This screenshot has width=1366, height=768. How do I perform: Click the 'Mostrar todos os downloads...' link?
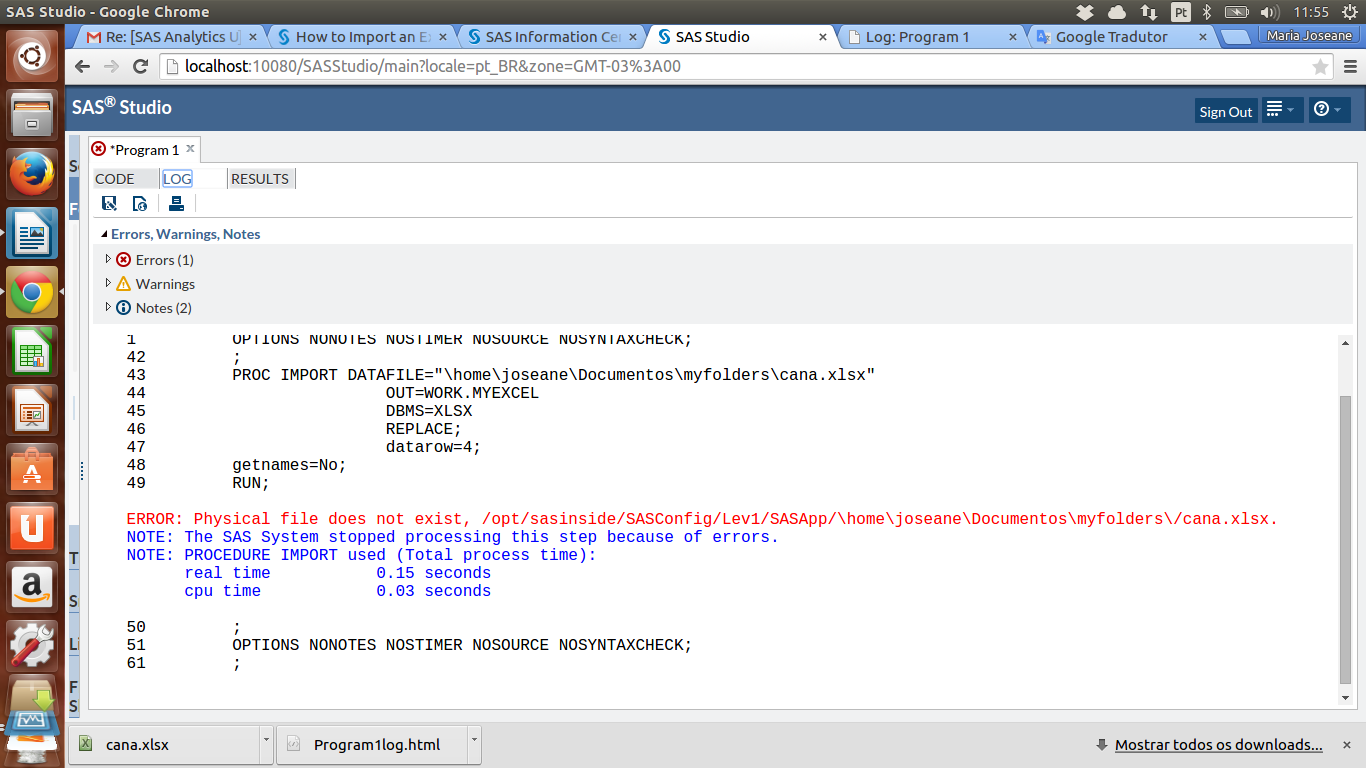[x=1219, y=745]
